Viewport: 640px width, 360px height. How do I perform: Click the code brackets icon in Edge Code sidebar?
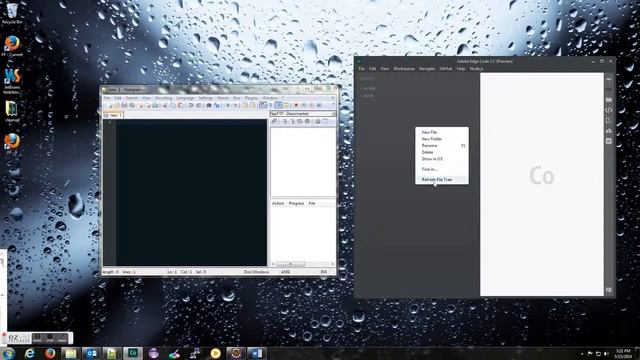click(609, 110)
